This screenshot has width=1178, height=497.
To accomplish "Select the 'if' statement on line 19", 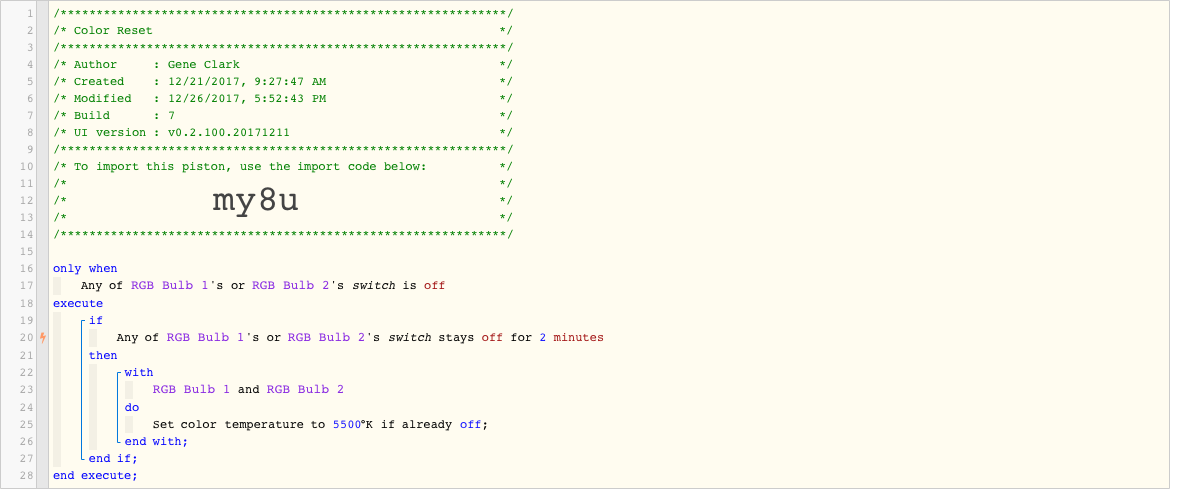I will point(95,320).
